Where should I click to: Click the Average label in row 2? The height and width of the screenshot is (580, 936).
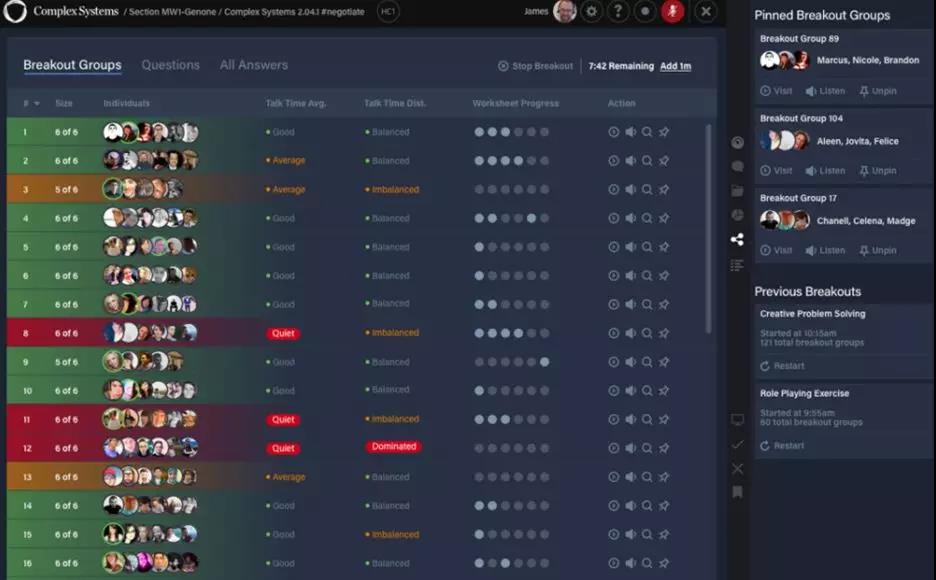click(285, 161)
